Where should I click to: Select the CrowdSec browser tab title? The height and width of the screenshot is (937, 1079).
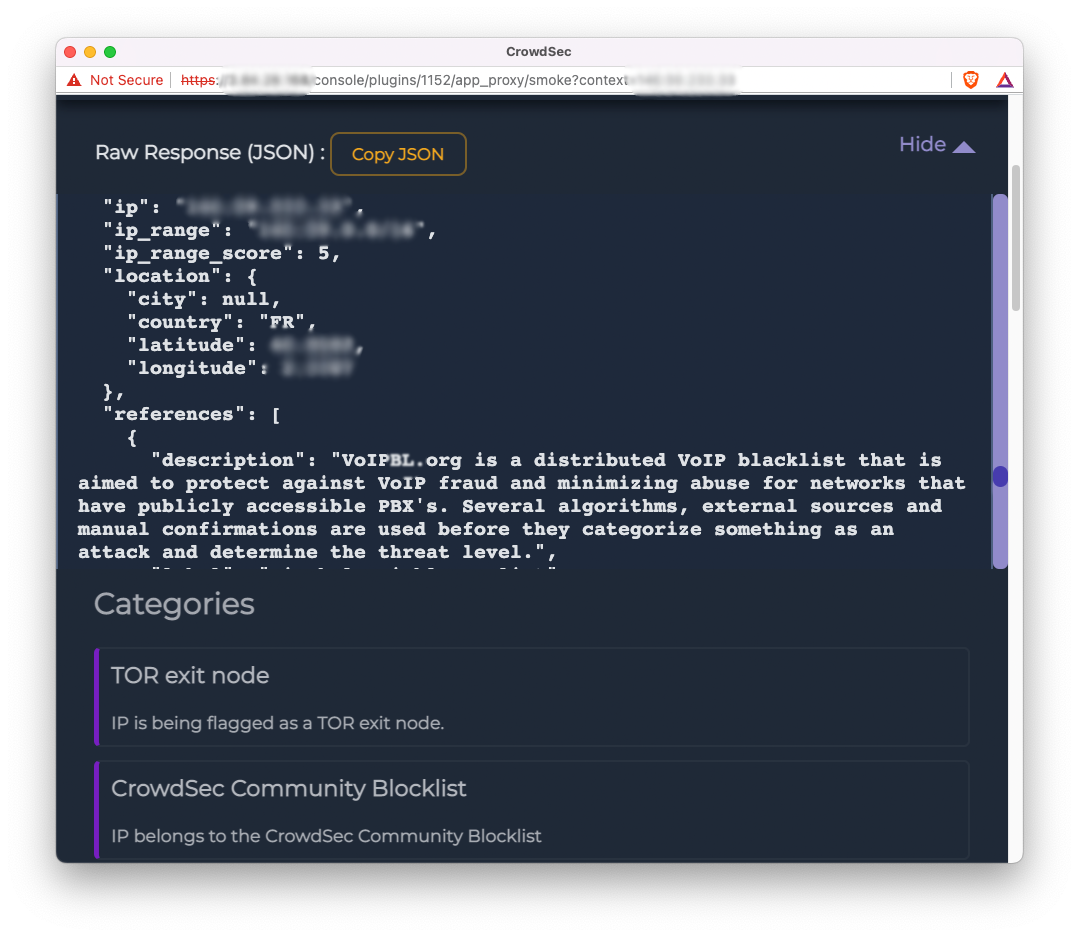(x=538, y=51)
